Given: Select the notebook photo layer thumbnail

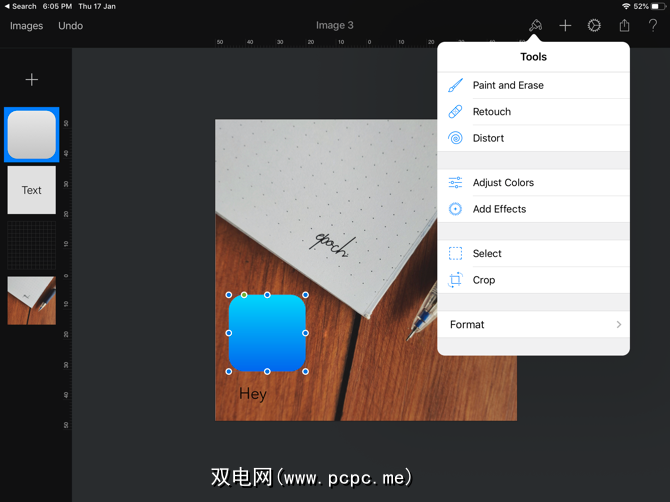Looking at the screenshot, I should click(x=32, y=300).
